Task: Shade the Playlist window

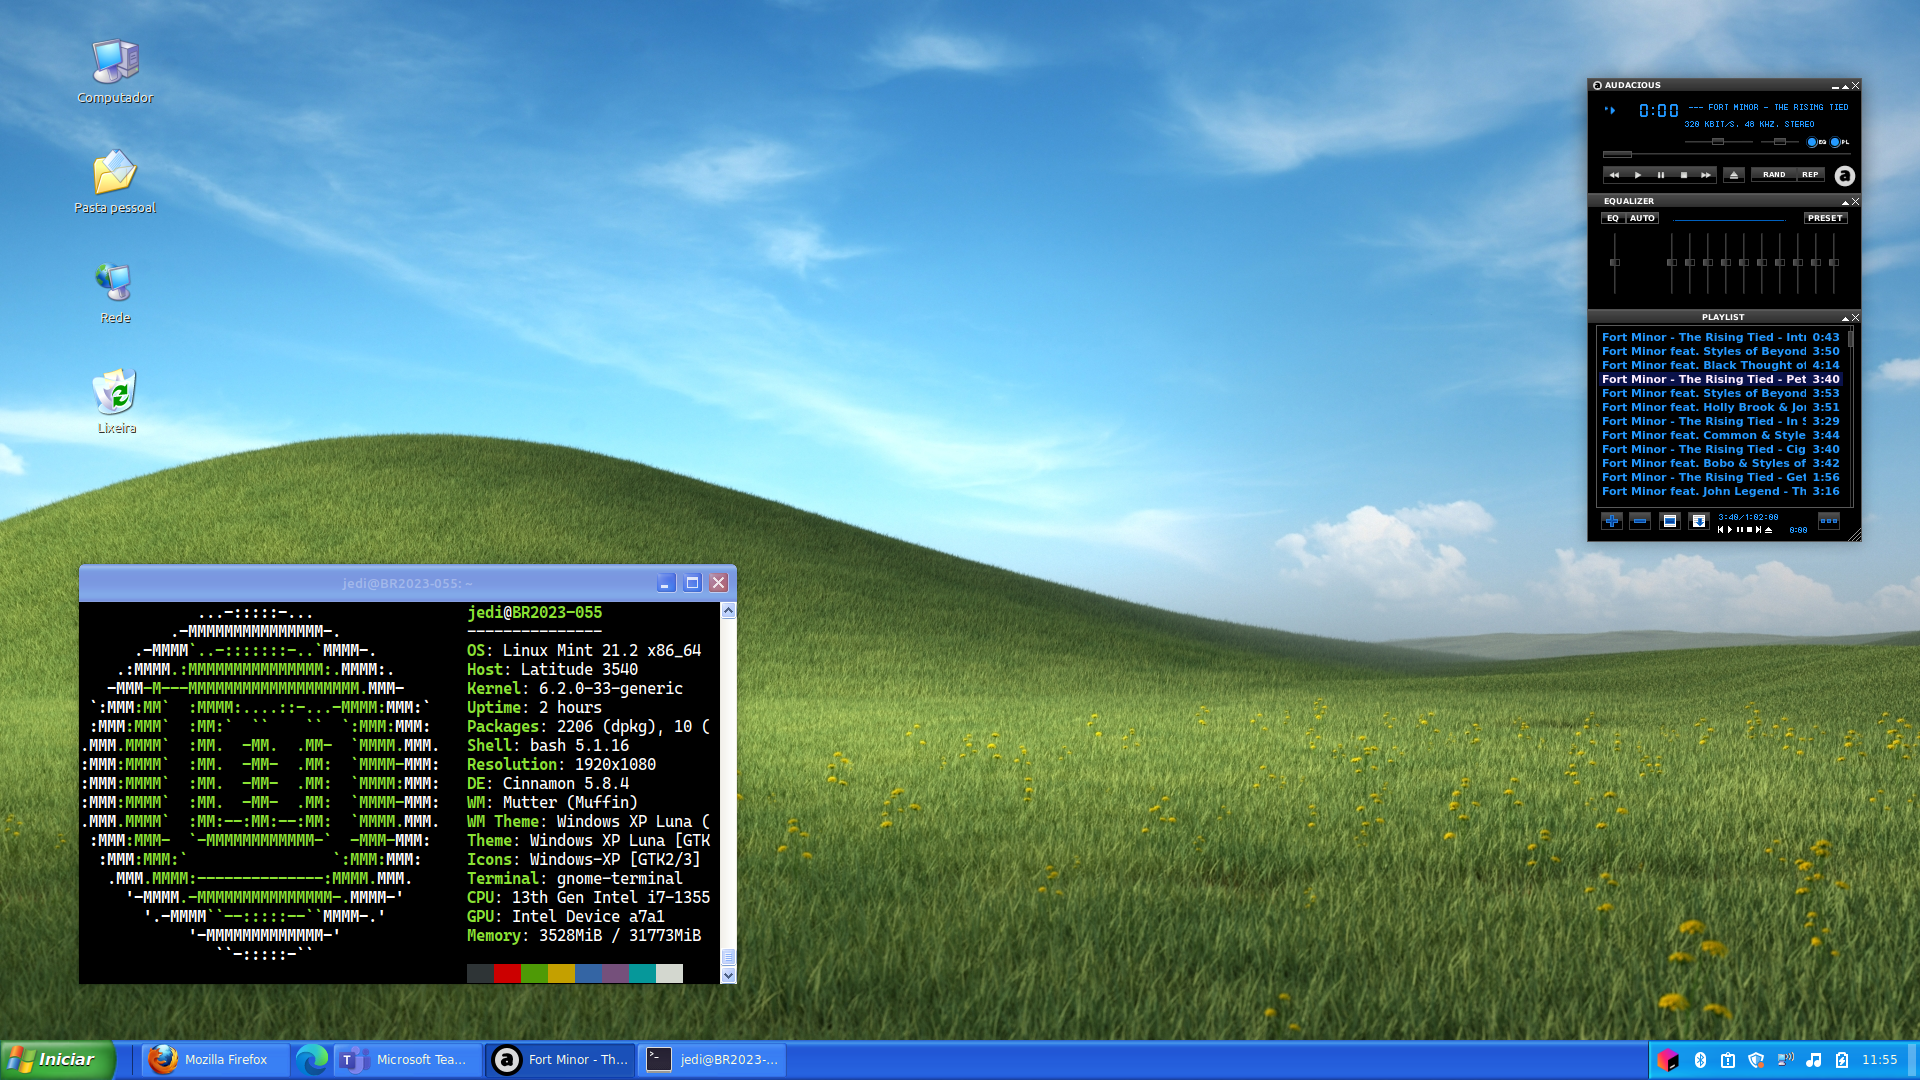Action: 1845,318
